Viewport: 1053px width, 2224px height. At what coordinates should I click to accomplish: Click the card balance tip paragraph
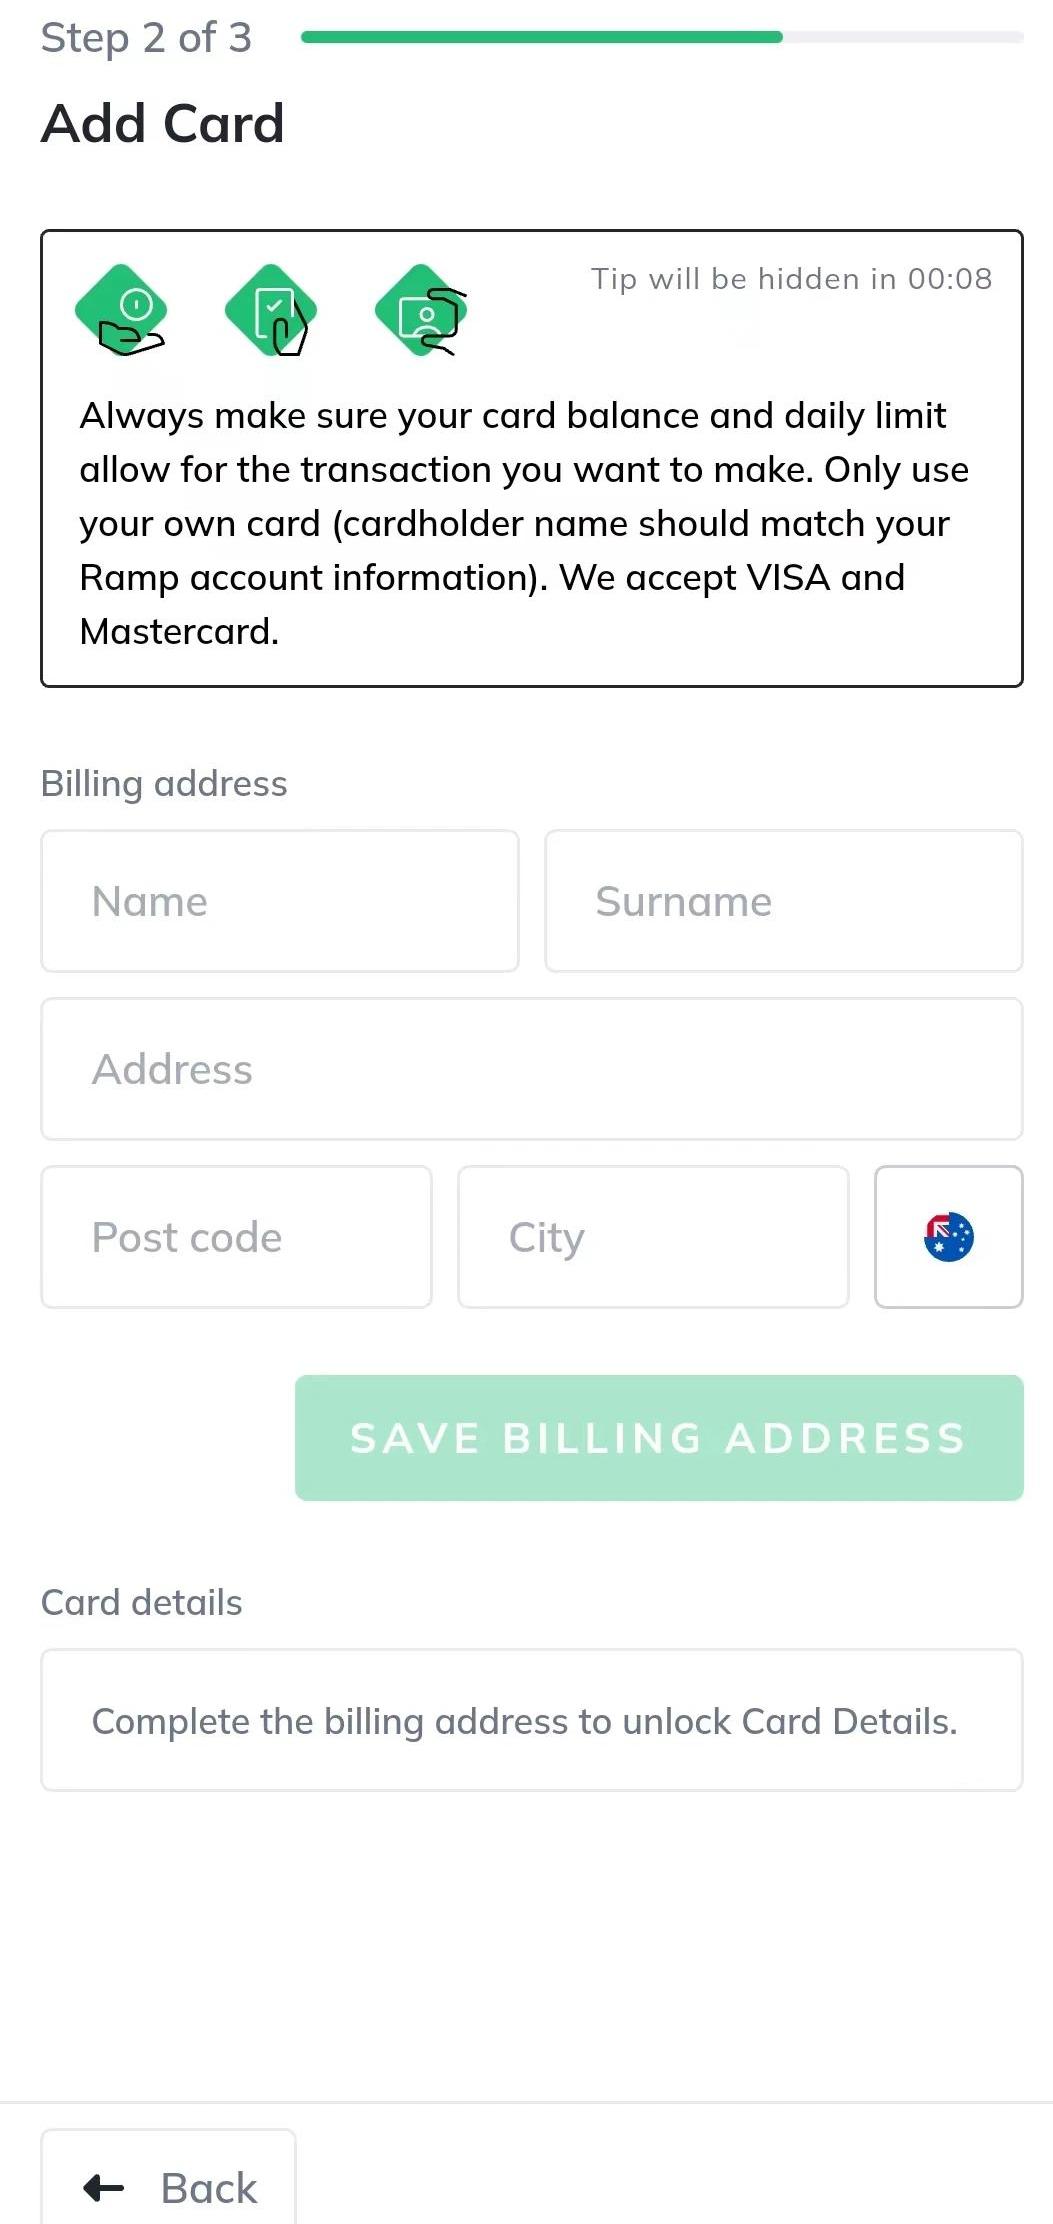[x=524, y=523]
